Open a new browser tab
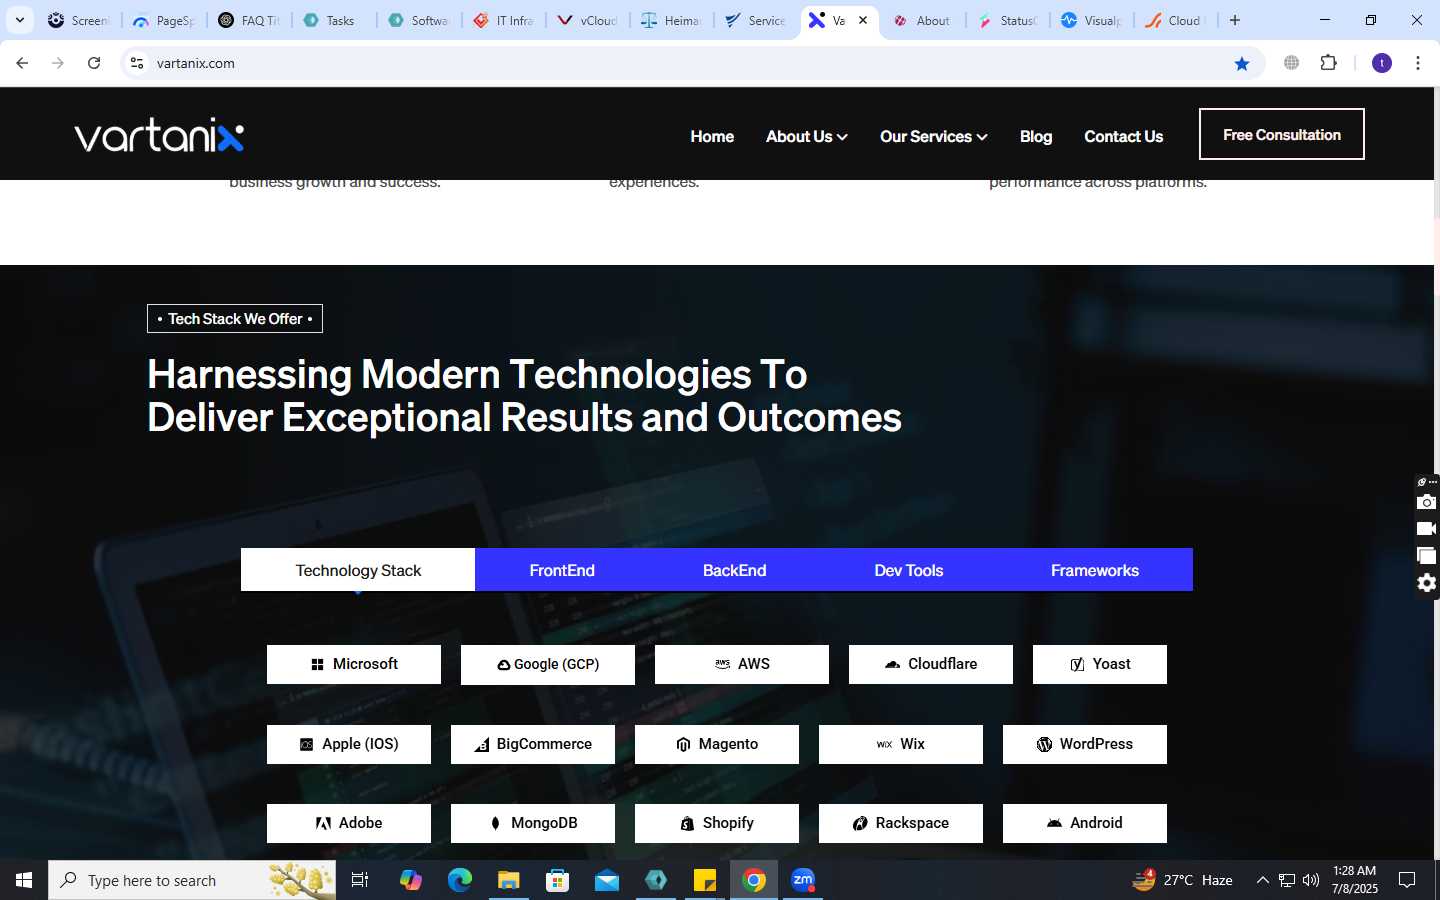 click(x=1235, y=20)
